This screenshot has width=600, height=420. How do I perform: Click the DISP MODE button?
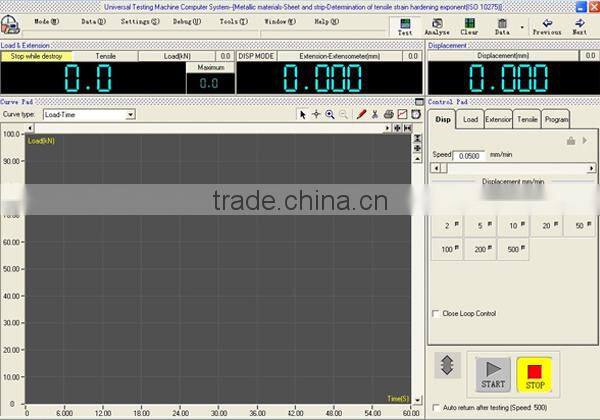tap(256, 56)
